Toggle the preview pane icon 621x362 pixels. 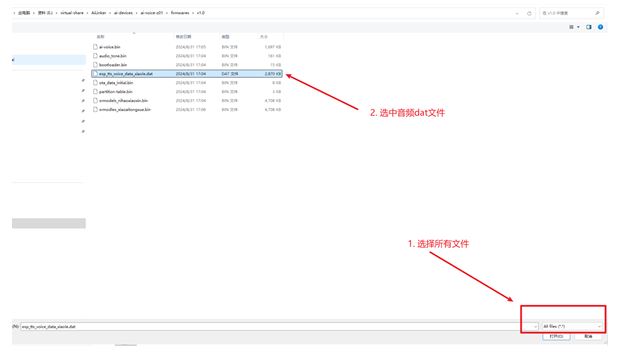click(x=589, y=27)
